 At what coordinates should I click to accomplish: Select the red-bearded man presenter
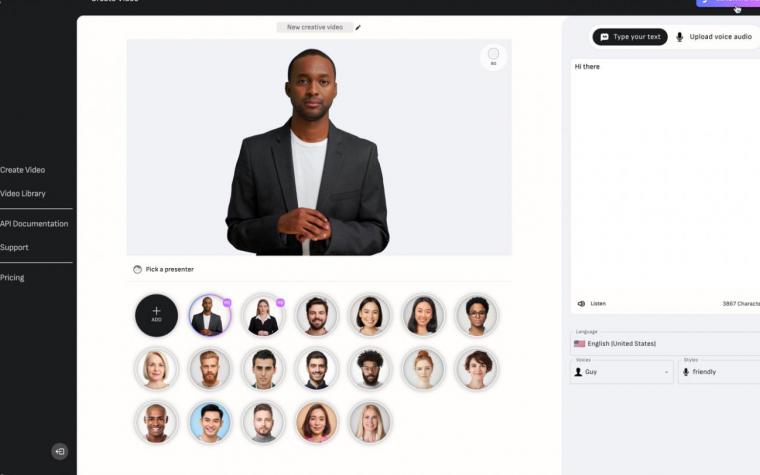tap(209, 369)
